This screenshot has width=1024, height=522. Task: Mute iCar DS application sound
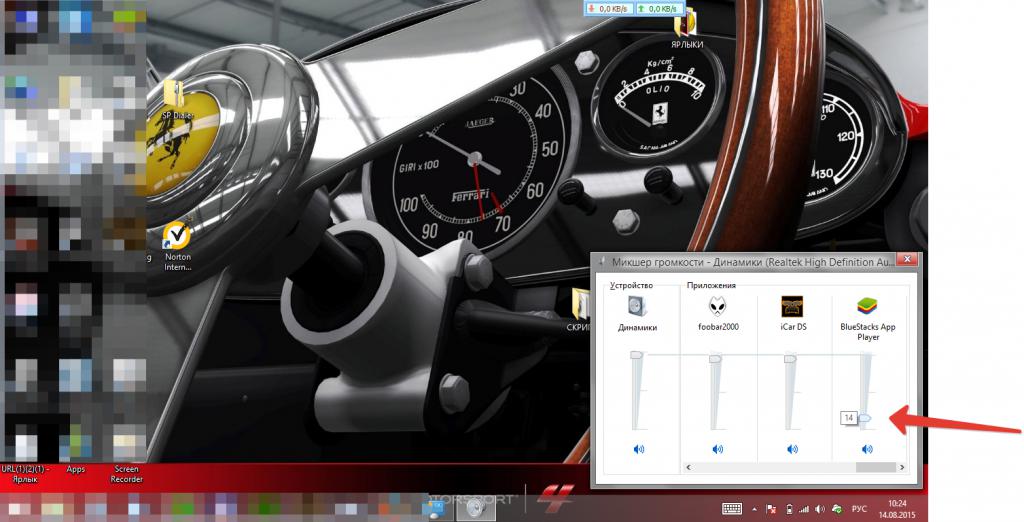pos(791,450)
